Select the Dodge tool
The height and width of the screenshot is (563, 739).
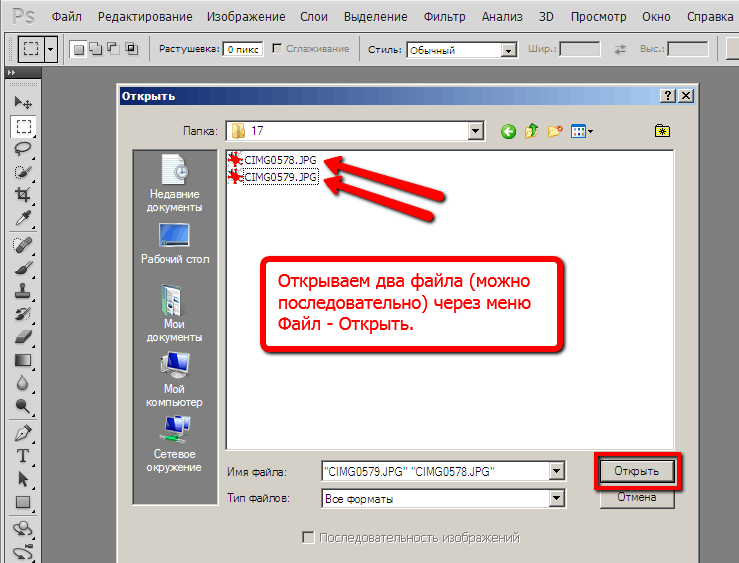coord(23,406)
